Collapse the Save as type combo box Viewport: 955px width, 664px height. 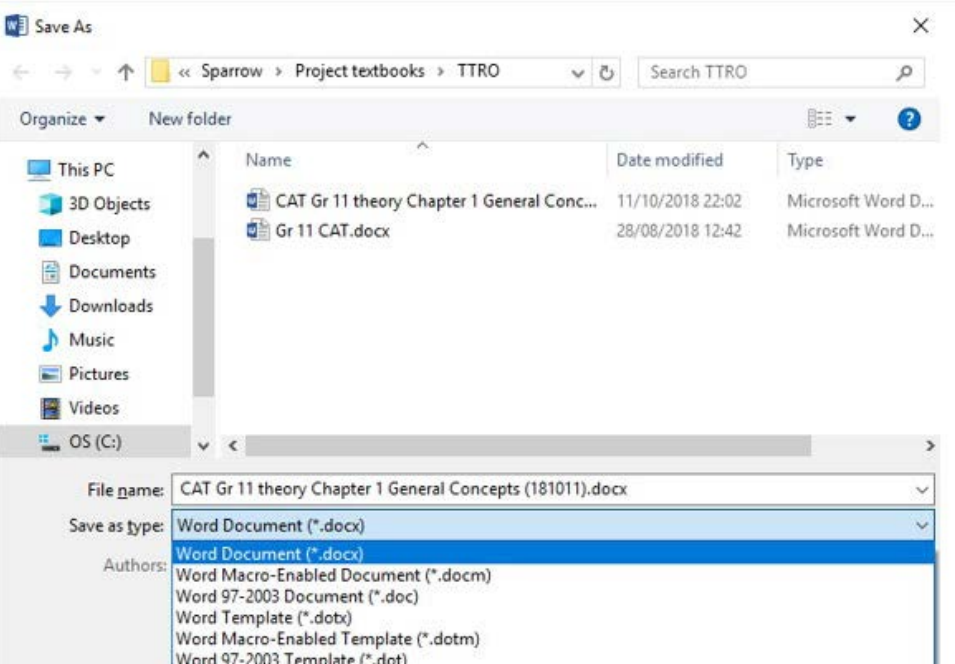click(922, 526)
